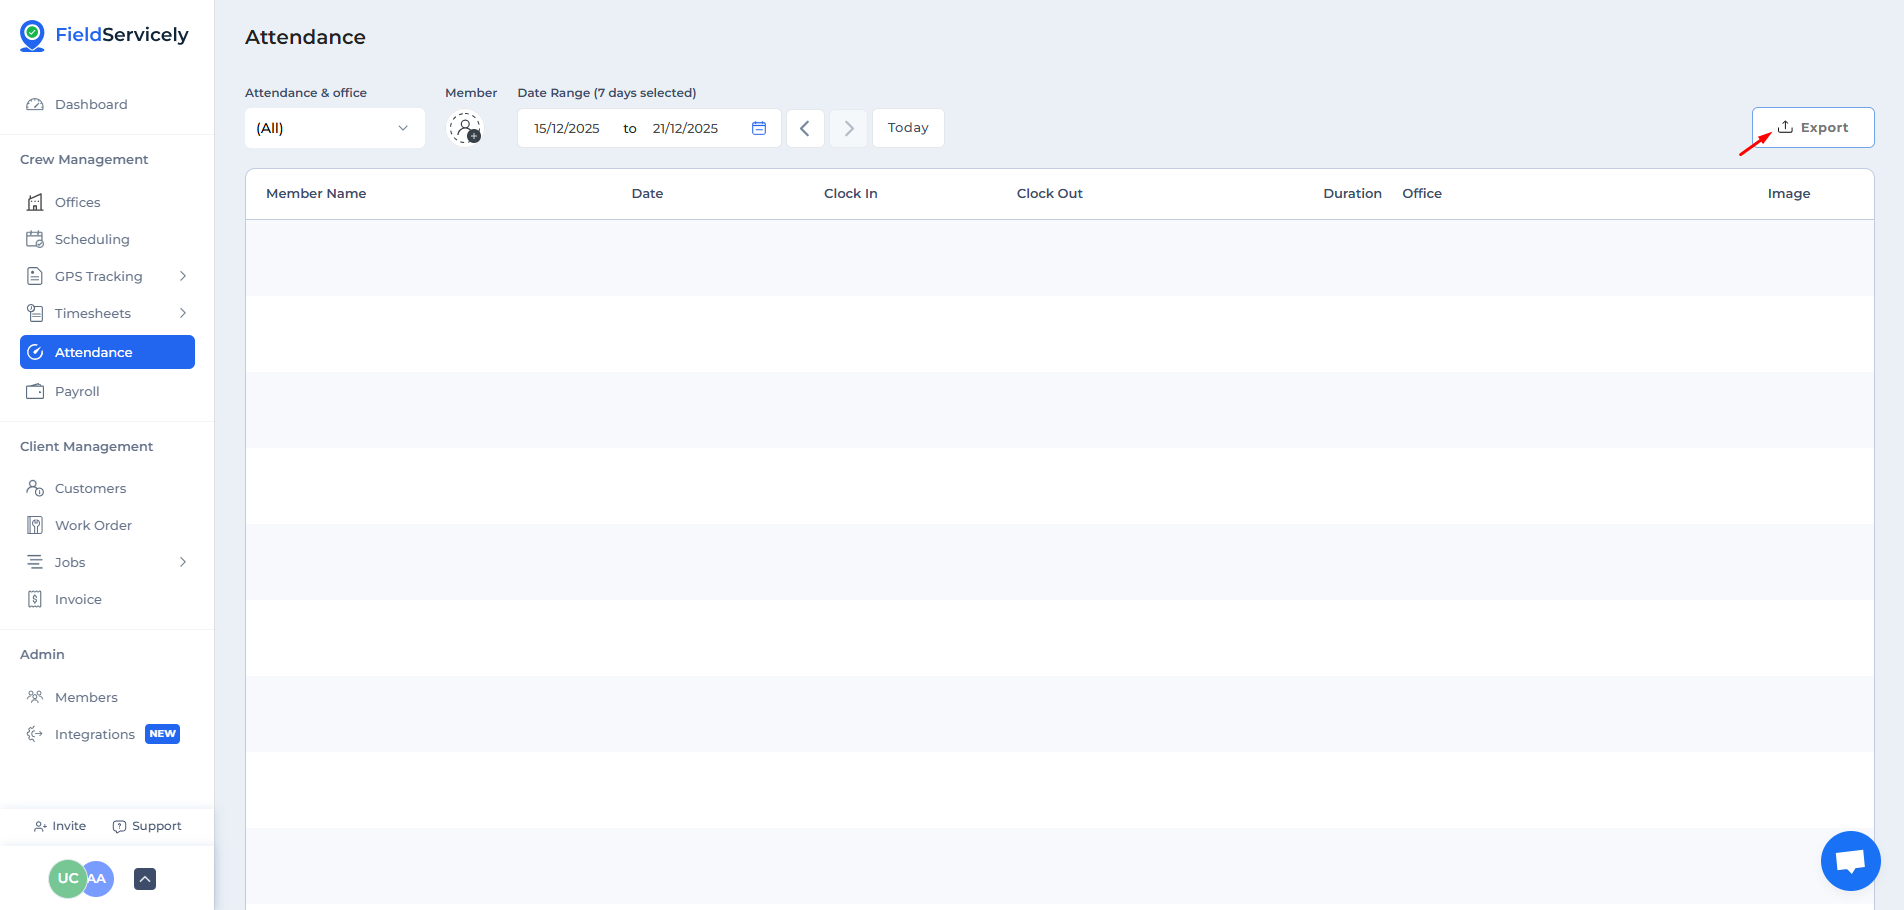This screenshot has width=1904, height=910.
Task: Open the Support link
Action: [x=147, y=826]
